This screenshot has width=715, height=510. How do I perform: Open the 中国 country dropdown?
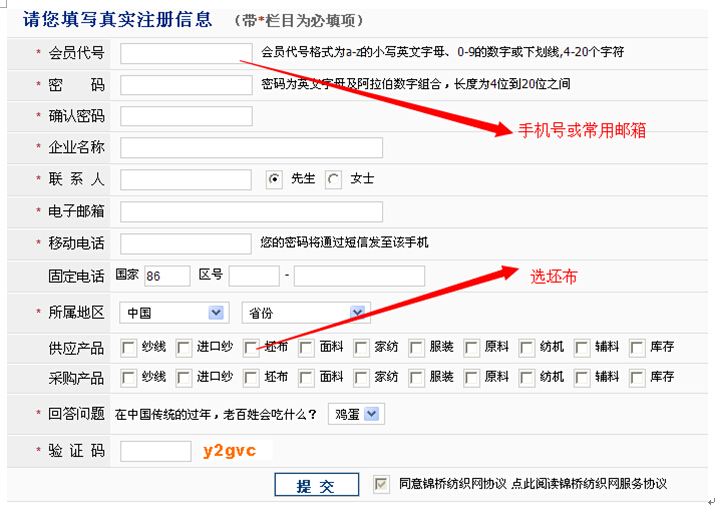click(x=175, y=312)
